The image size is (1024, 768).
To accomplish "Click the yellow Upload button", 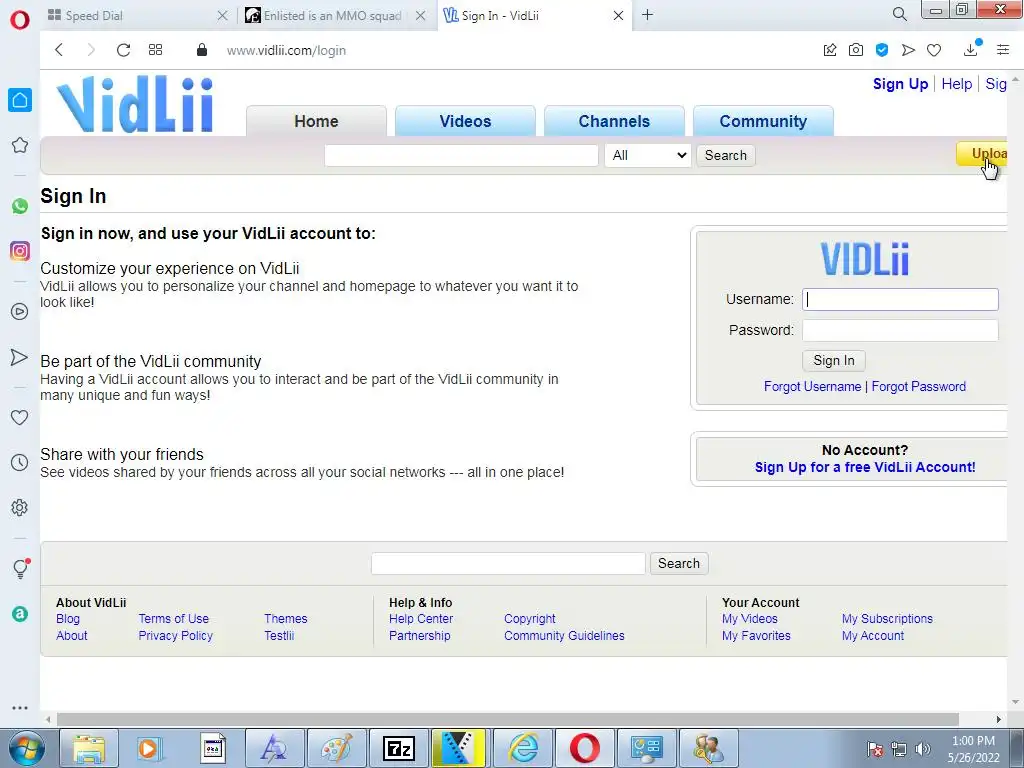I will pos(982,154).
